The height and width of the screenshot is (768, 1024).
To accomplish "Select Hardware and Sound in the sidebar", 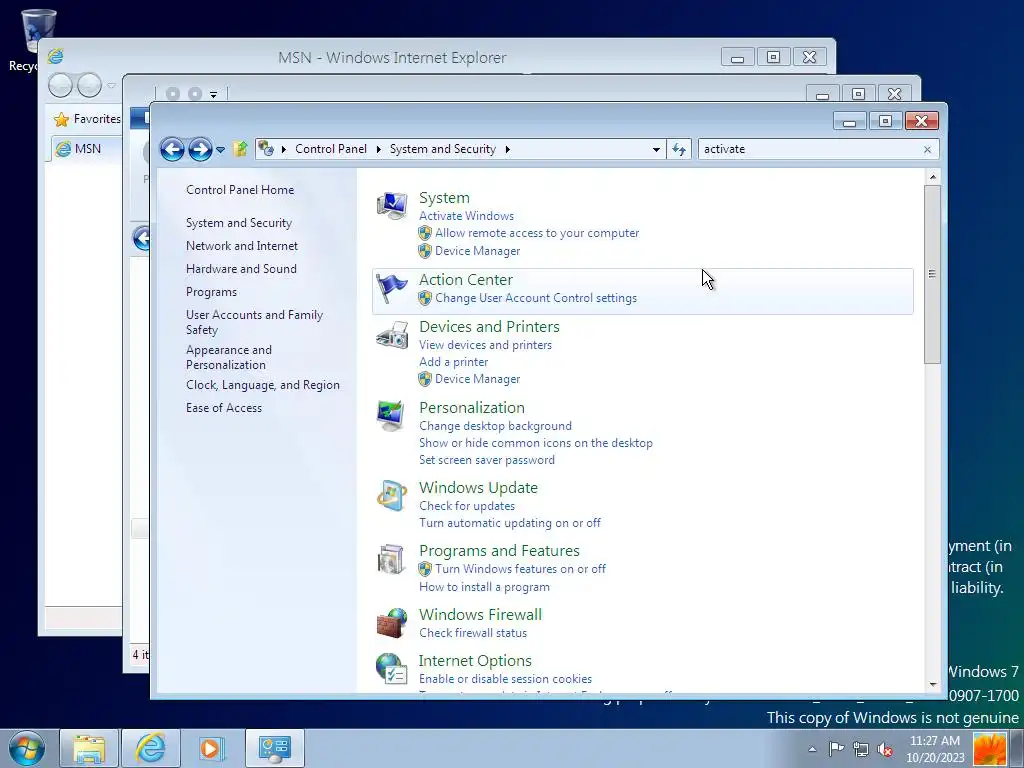I will pyautogui.click(x=241, y=269).
